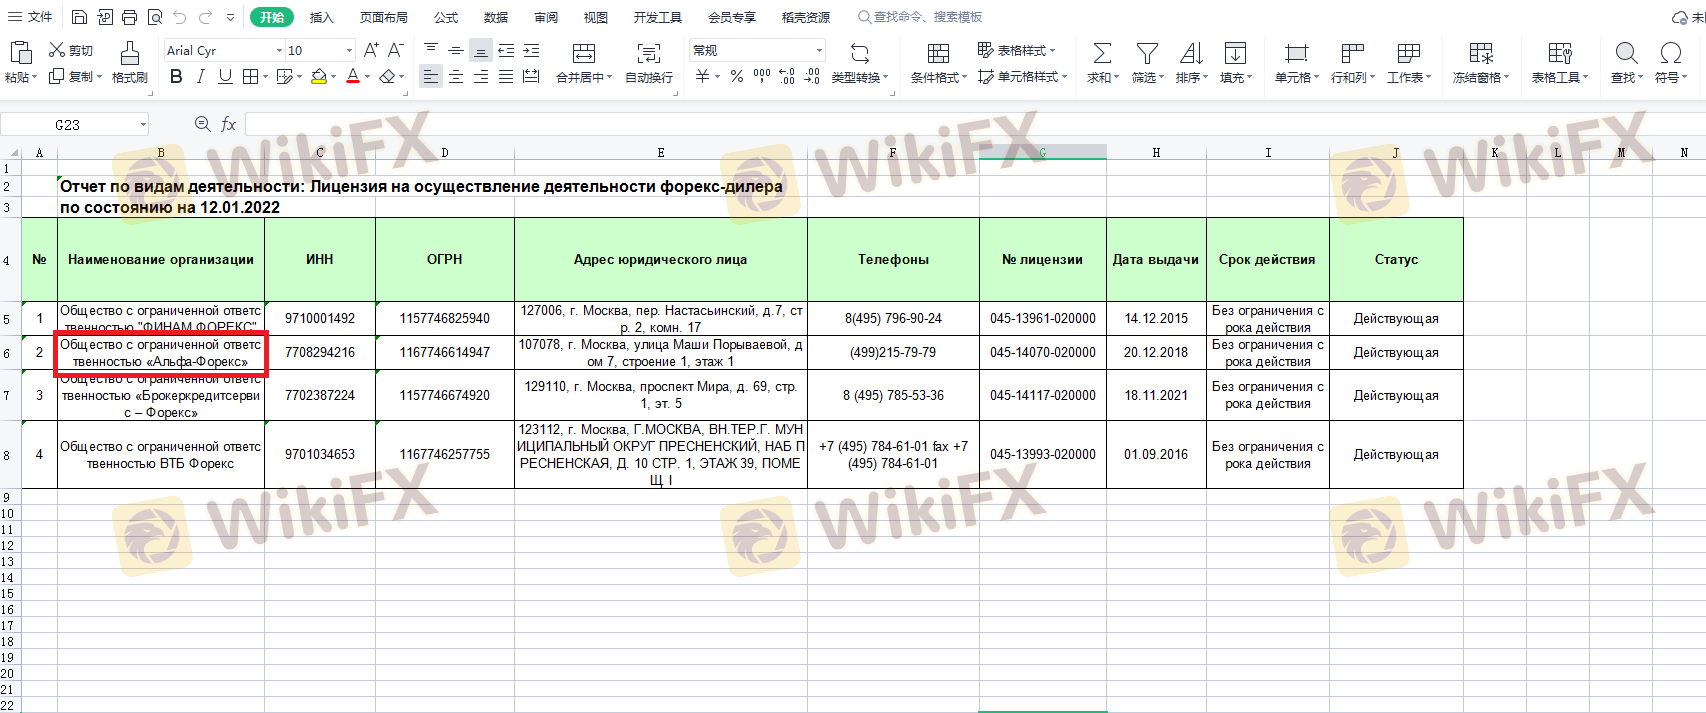The height and width of the screenshot is (713, 1706).
Task: Click the Format Painter (格式刷) brush
Action: coord(129,54)
